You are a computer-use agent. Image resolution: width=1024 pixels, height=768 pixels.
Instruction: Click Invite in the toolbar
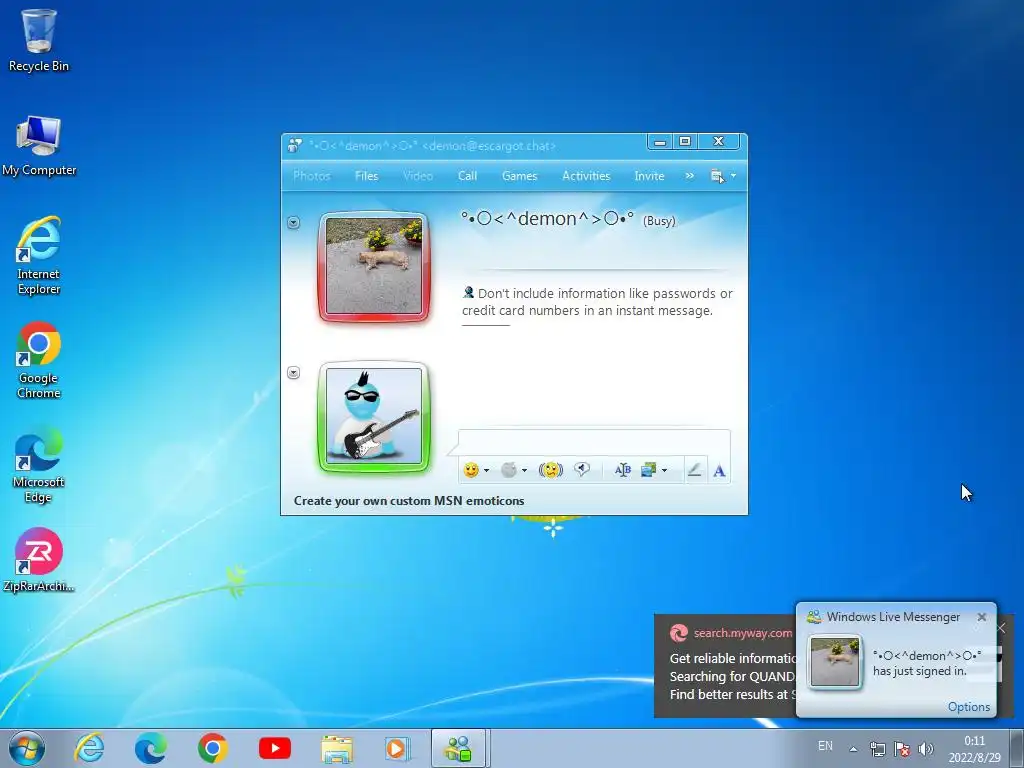[649, 176]
